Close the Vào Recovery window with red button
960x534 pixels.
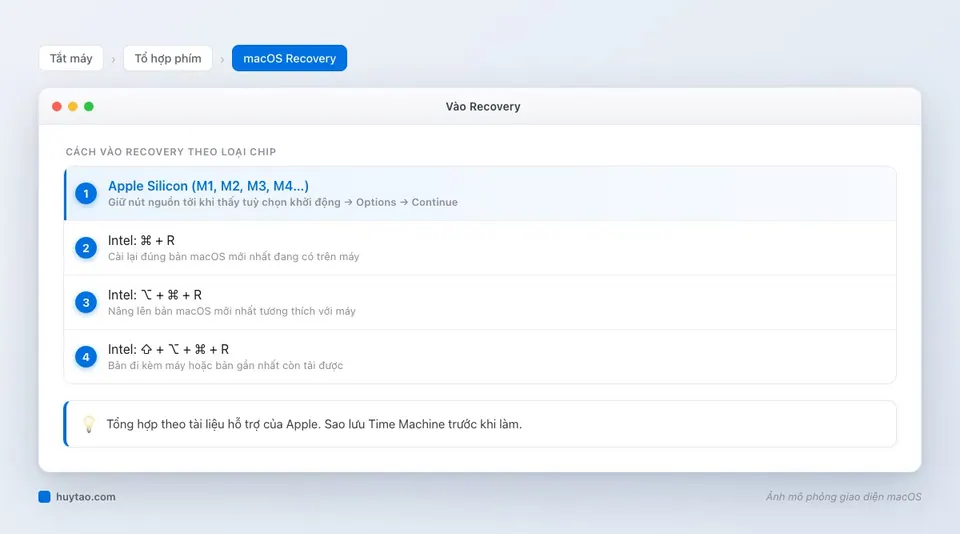(x=57, y=107)
